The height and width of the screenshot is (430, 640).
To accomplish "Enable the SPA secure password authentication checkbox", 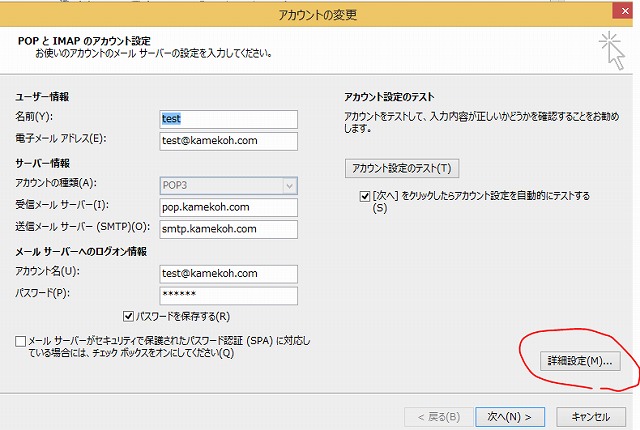I will click(20, 341).
